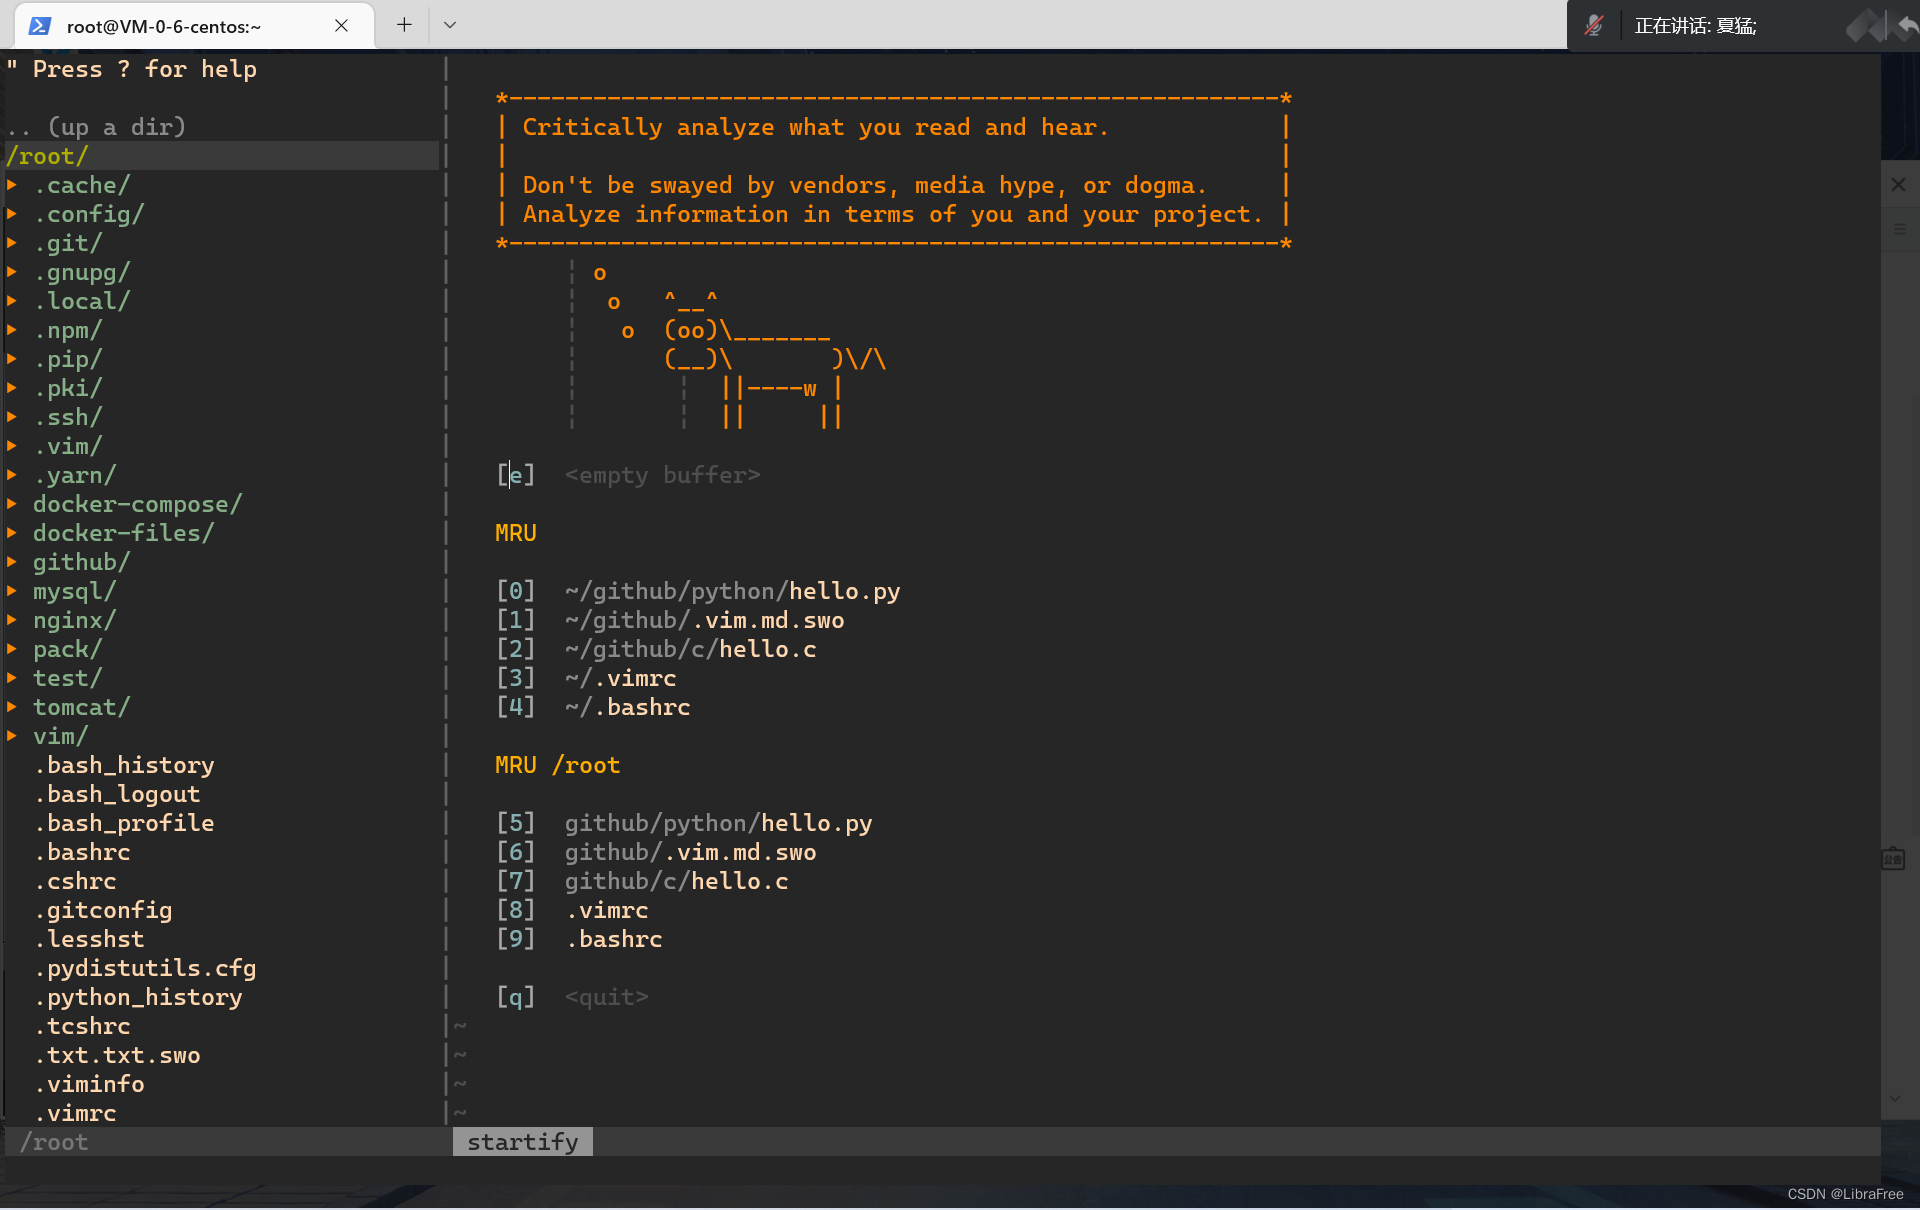Expand the .npm/ folder arrow

tap(12, 330)
